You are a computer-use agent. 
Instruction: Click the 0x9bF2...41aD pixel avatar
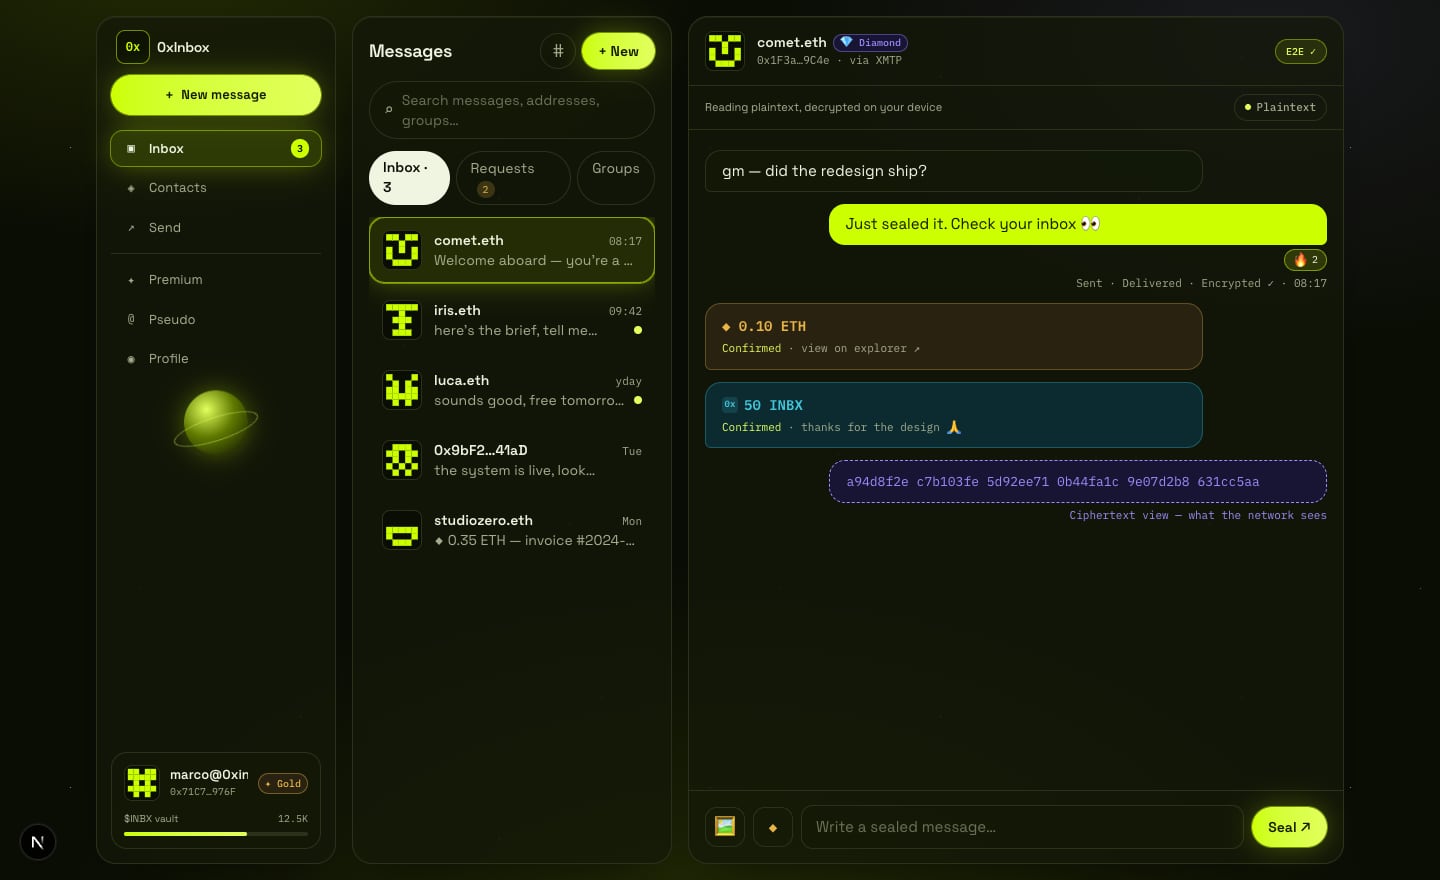(x=402, y=460)
